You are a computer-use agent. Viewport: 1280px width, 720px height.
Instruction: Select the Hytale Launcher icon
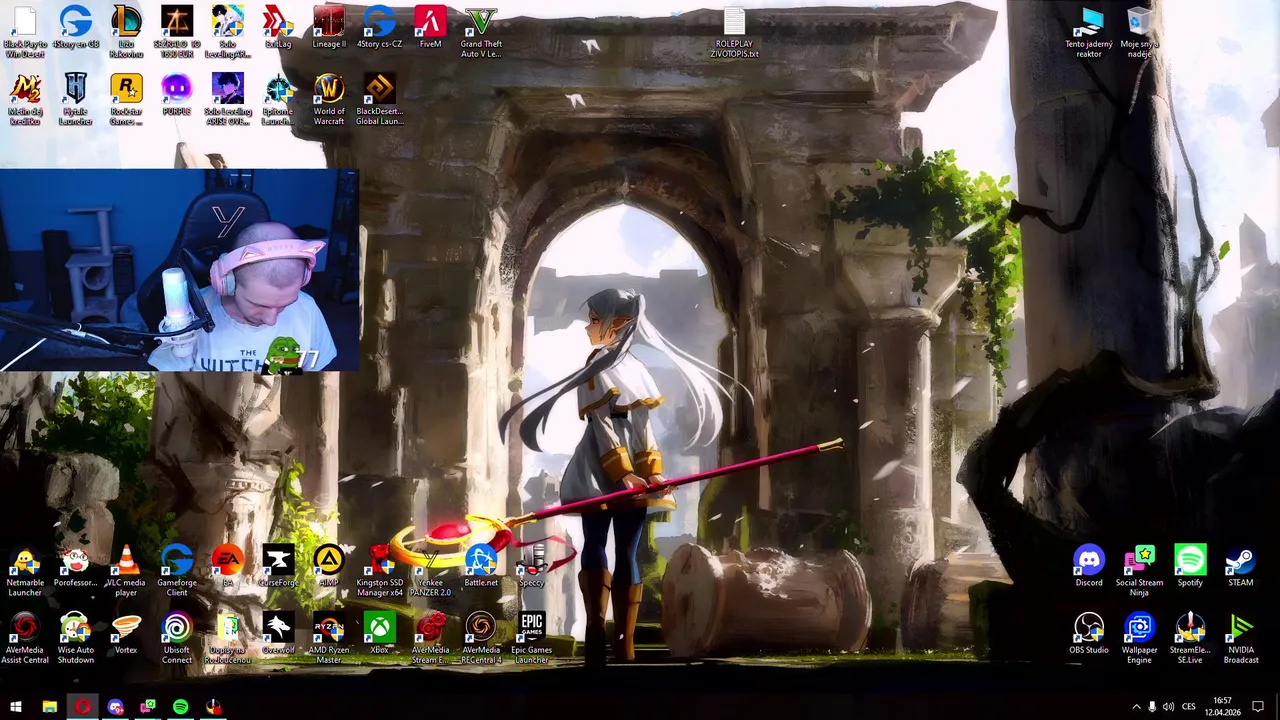pos(75,100)
